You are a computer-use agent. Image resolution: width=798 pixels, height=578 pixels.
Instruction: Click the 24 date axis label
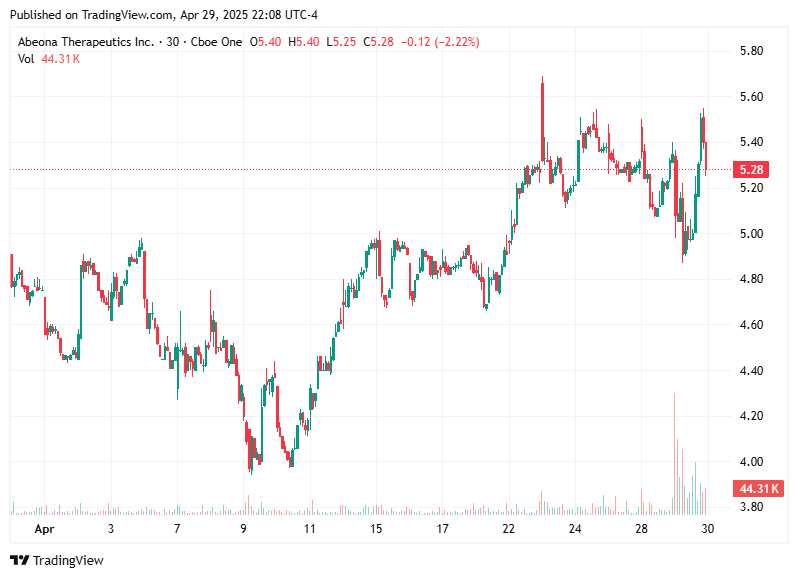[575, 529]
